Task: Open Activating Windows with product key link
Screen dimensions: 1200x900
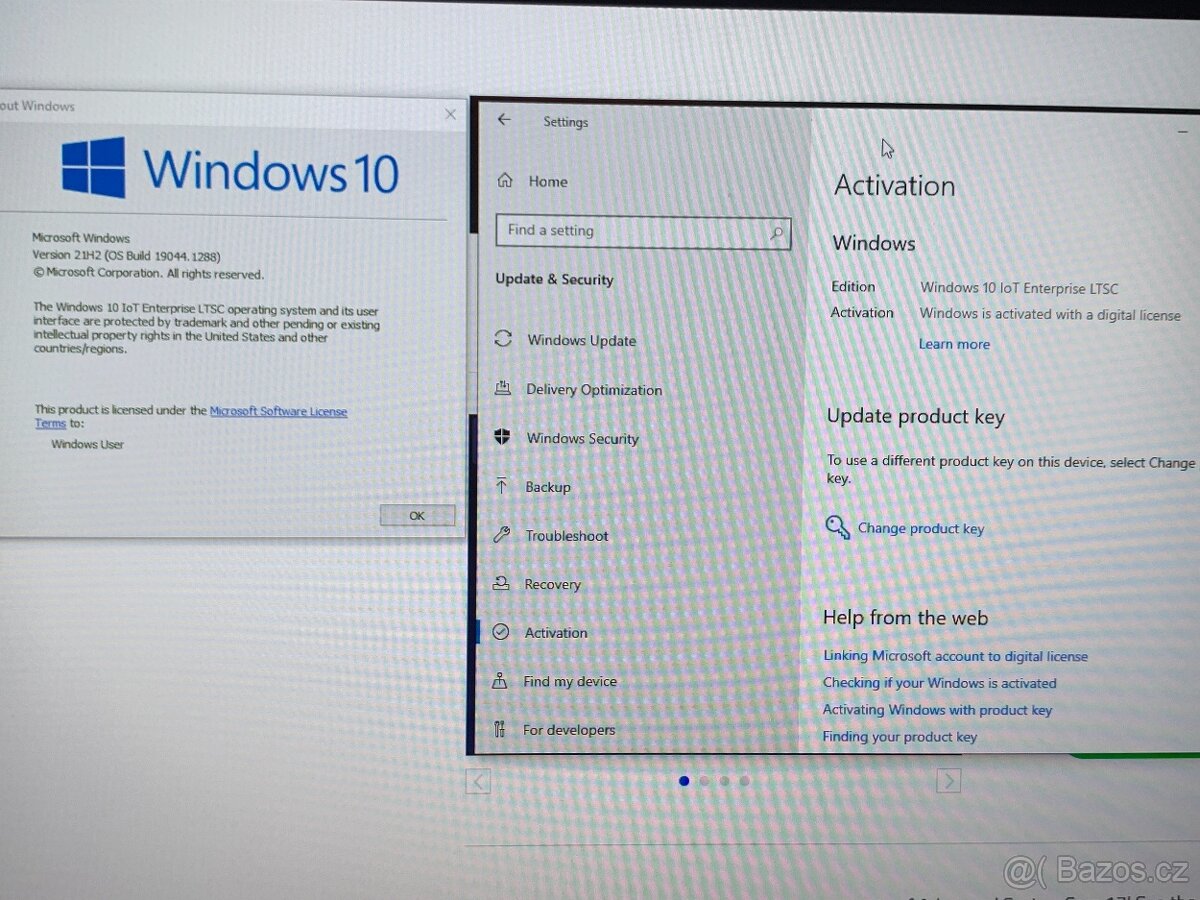Action: pyautogui.click(x=937, y=710)
